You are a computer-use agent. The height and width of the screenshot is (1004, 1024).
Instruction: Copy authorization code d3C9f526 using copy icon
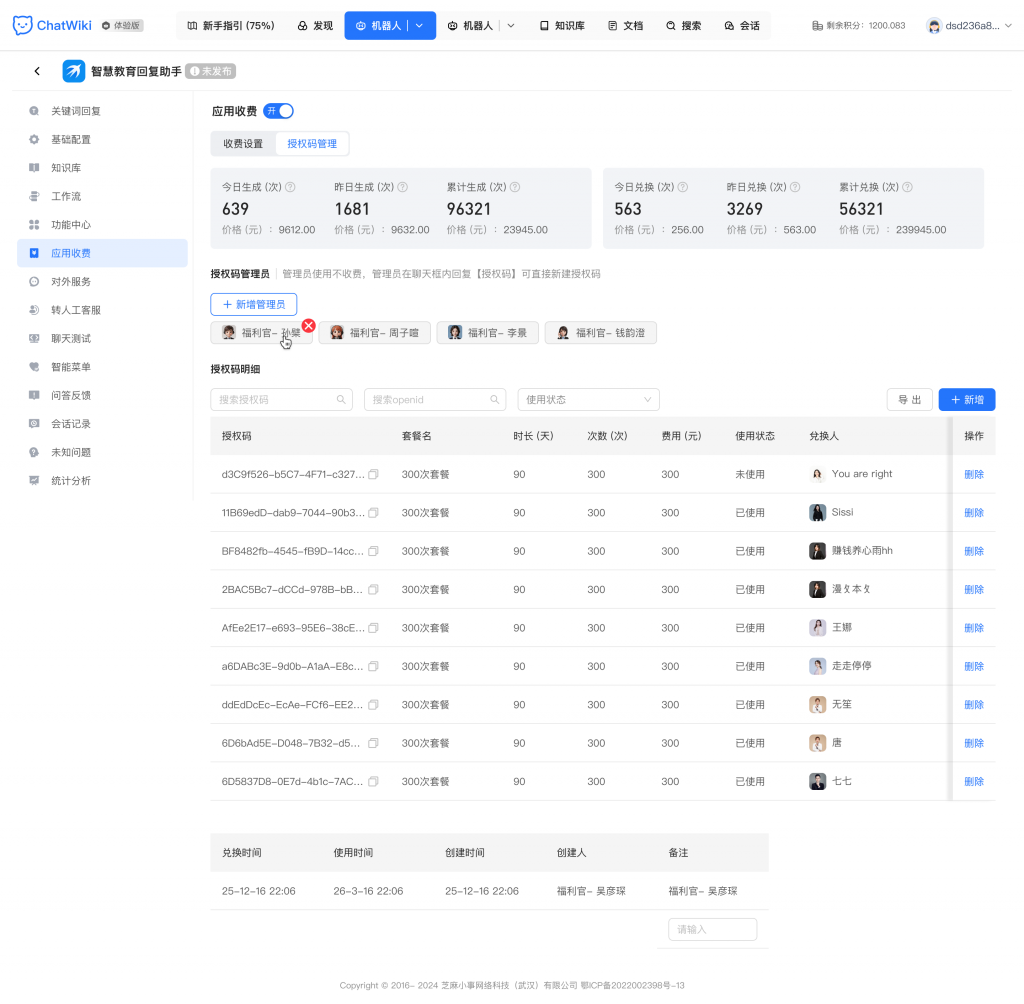coord(374,474)
